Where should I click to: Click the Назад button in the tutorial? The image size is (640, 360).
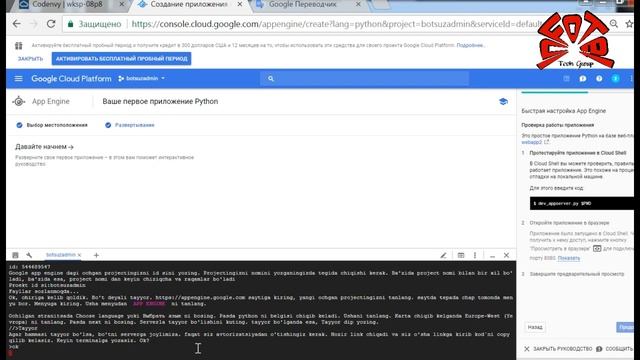(x=535, y=327)
